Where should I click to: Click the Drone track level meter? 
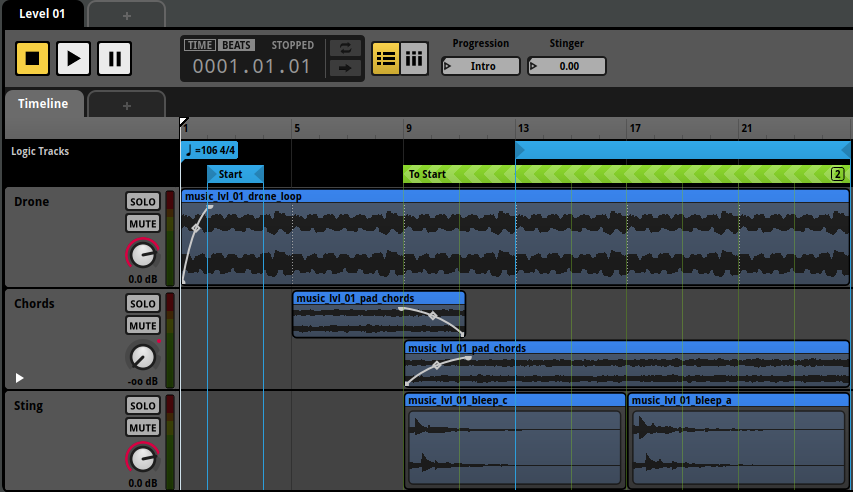(170, 238)
